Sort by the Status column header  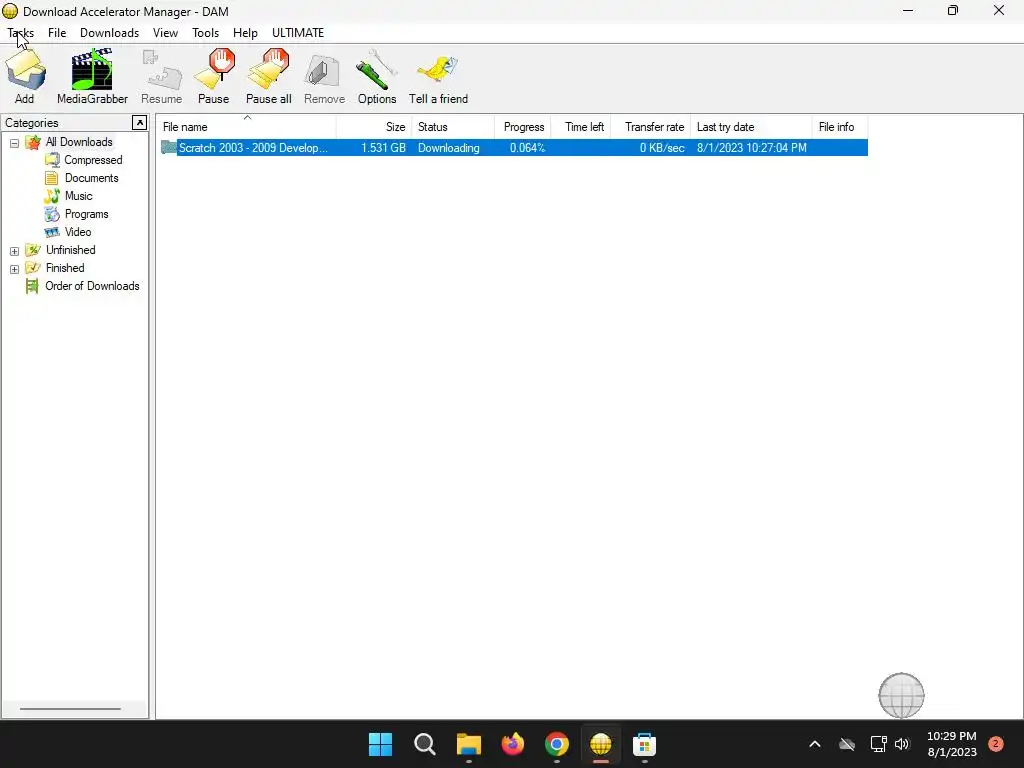click(x=453, y=127)
